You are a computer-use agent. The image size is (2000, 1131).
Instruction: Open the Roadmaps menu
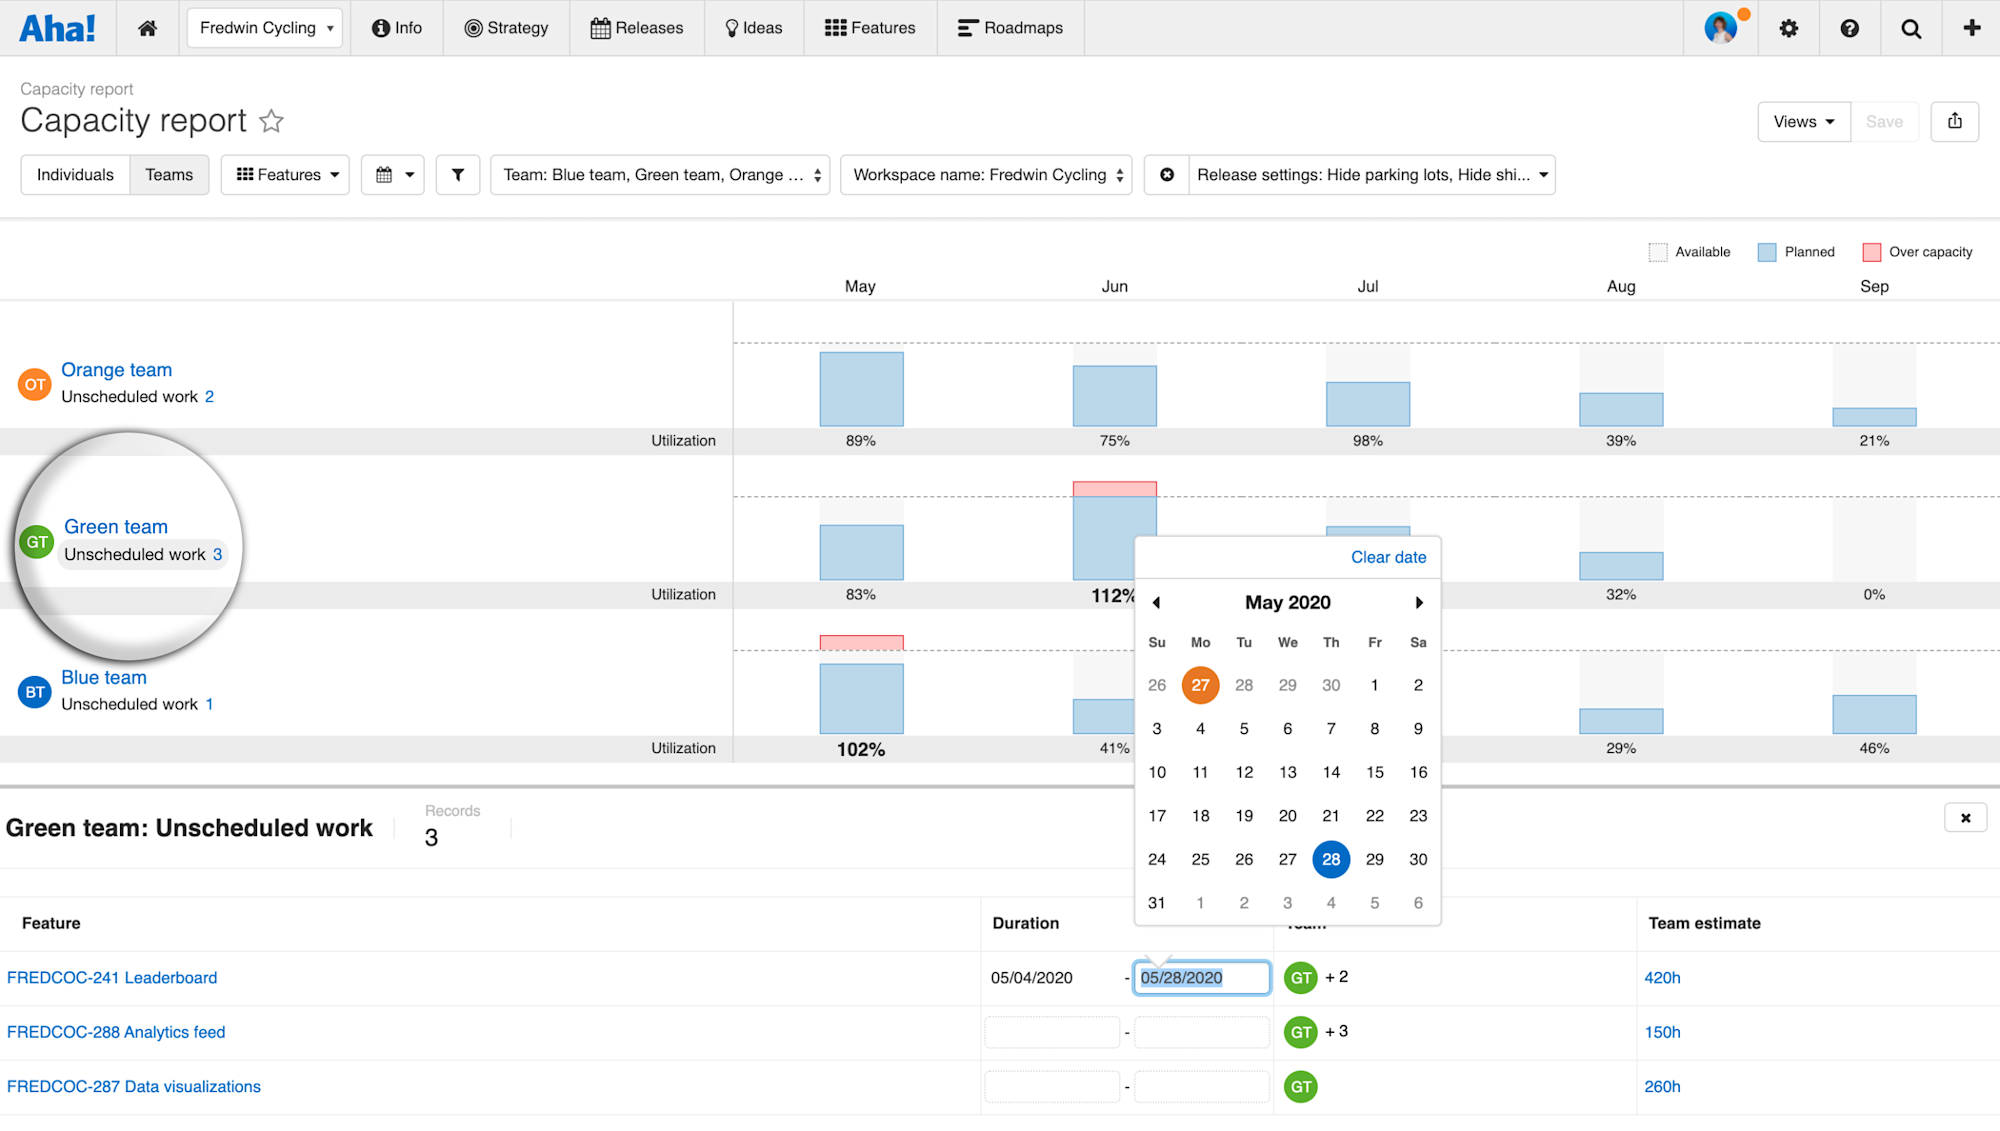(1010, 28)
